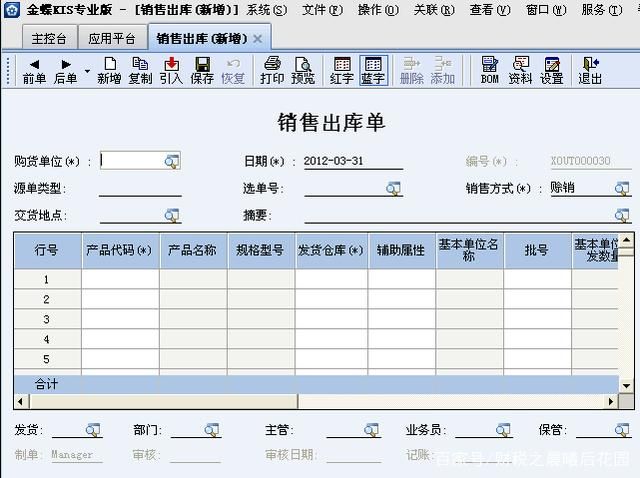Open the 资料 info icon

tap(520, 71)
